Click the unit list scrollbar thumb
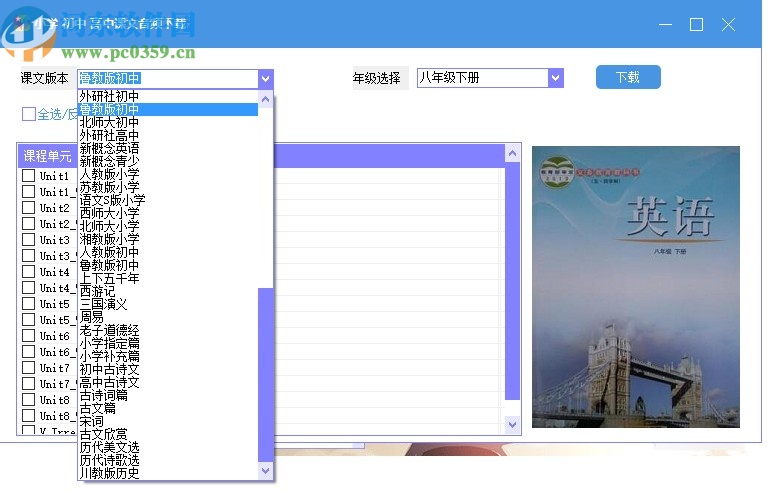 click(x=513, y=281)
